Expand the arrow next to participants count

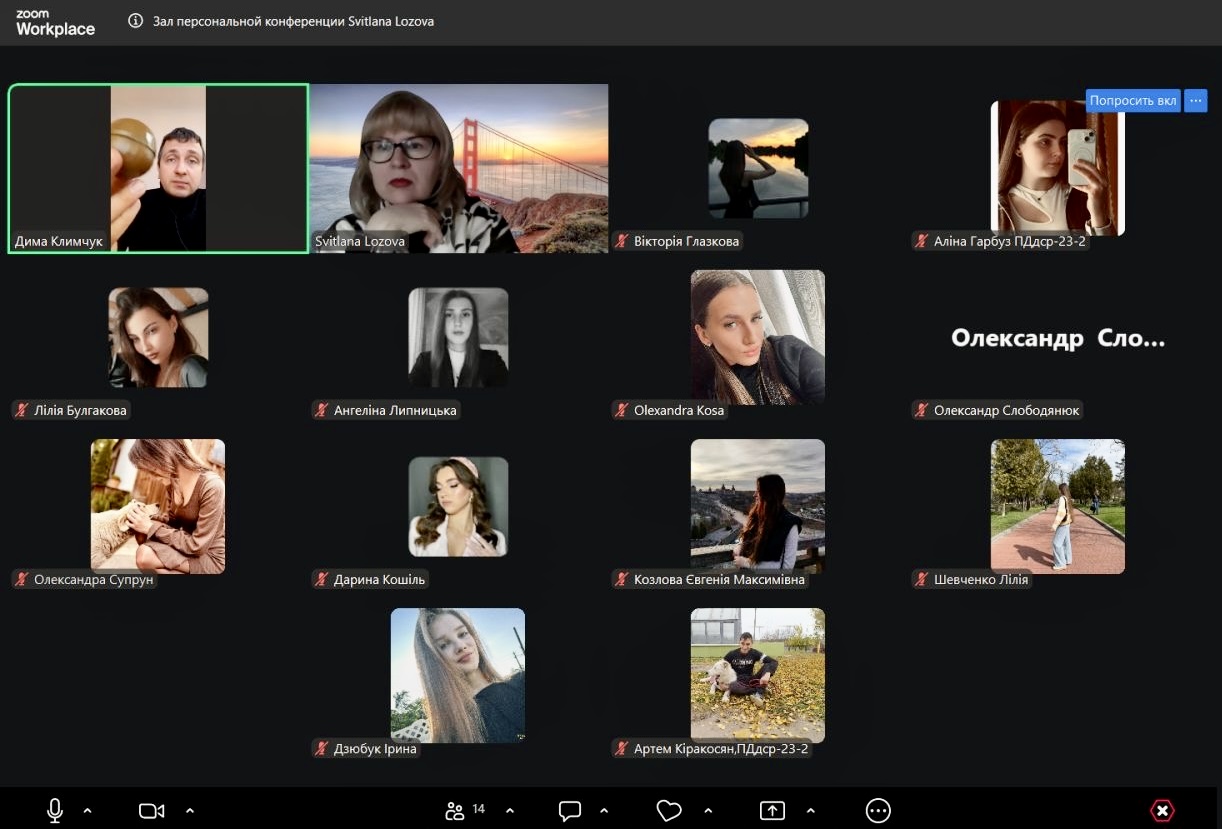[x=510, y=810]
